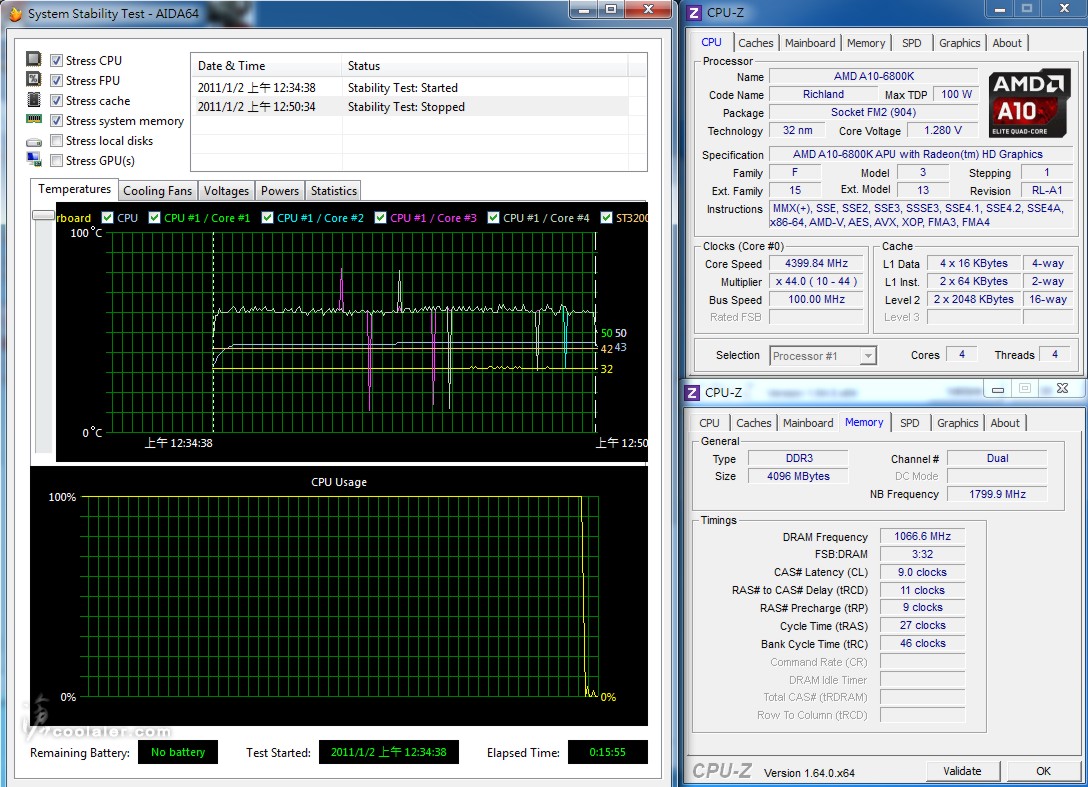Open the Processor #1 selection dropdown
Image resolution: width=1088 pixels, height=787 pixels.
(823, 356)
